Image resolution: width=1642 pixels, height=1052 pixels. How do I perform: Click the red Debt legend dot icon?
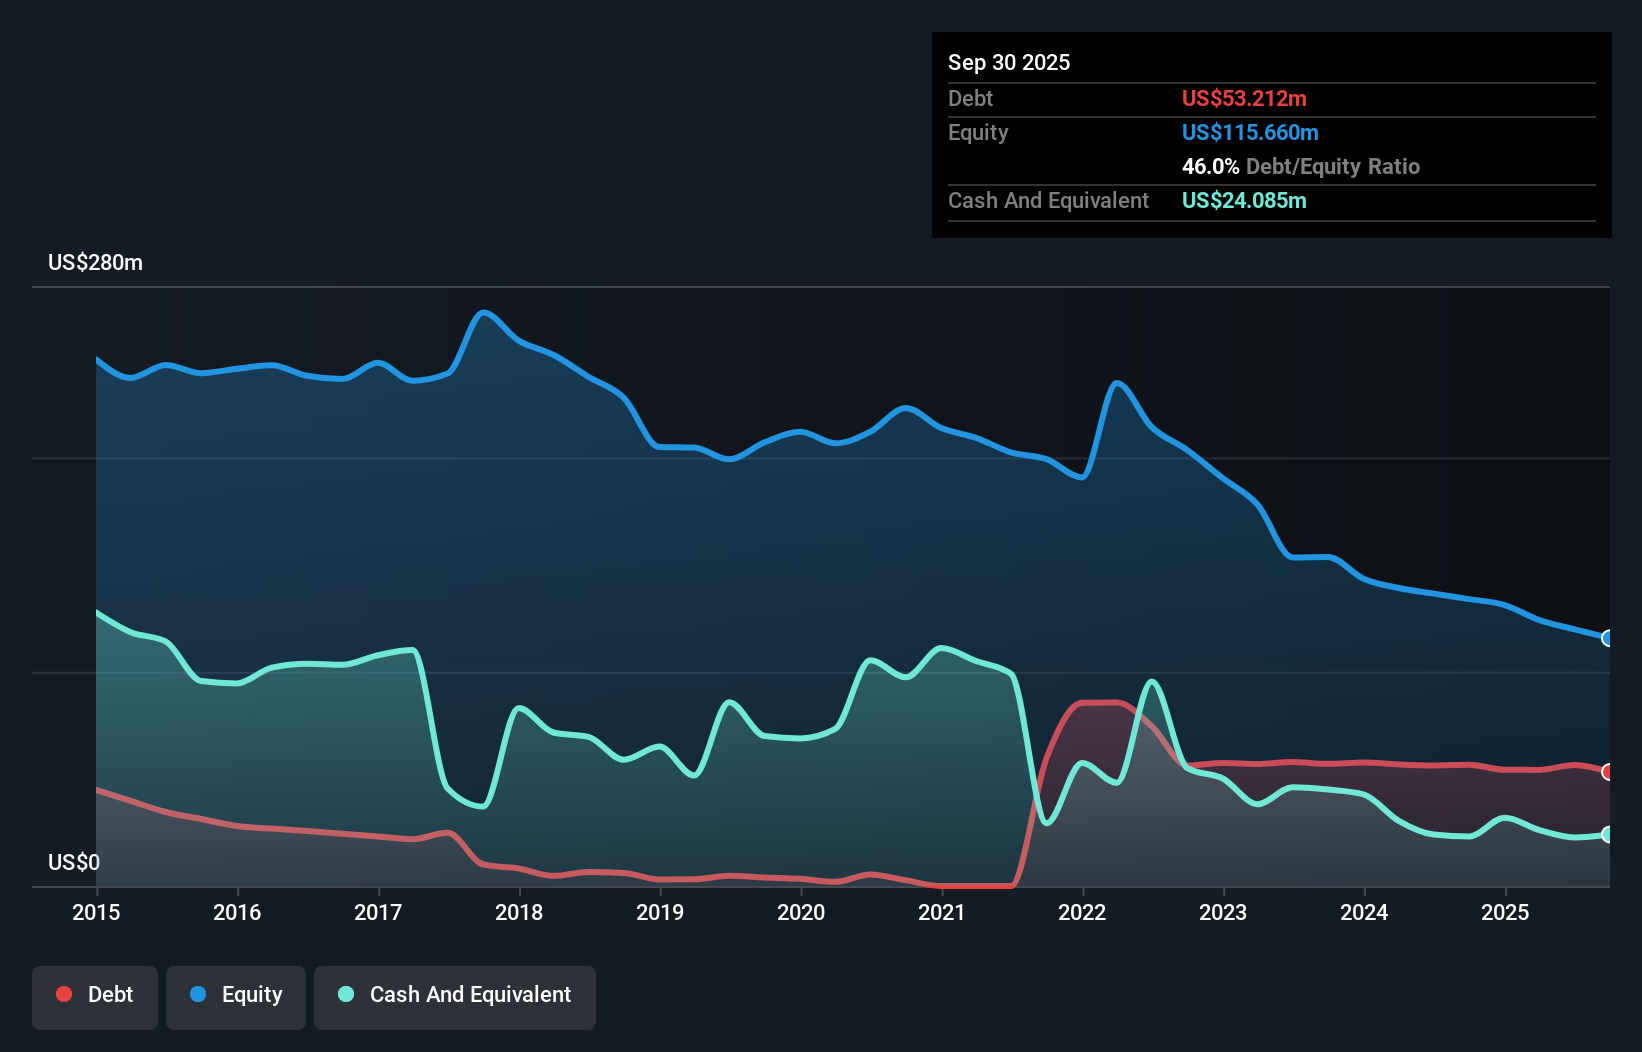[64, 994]
